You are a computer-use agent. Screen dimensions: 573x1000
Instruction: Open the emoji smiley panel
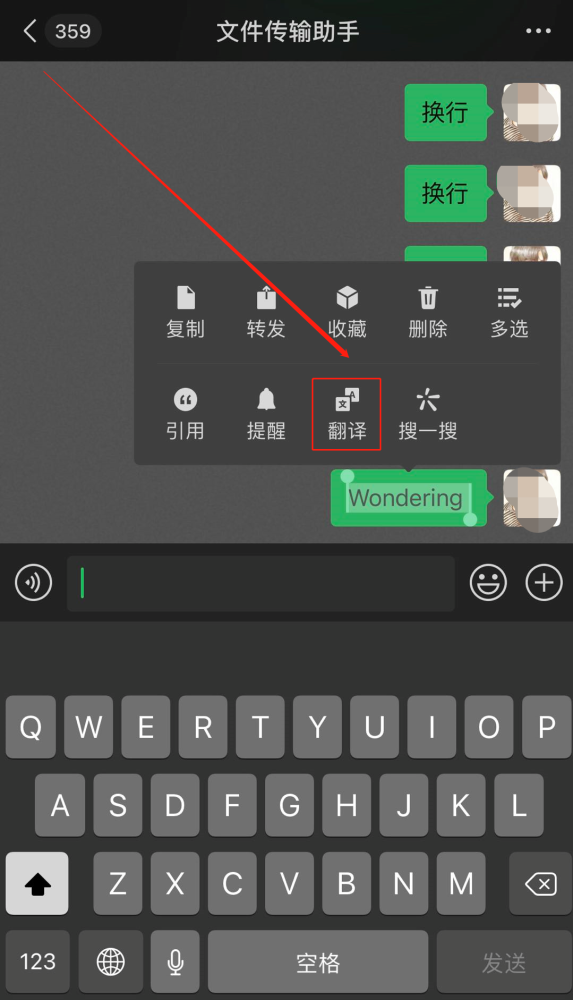(x=488, y=582)
